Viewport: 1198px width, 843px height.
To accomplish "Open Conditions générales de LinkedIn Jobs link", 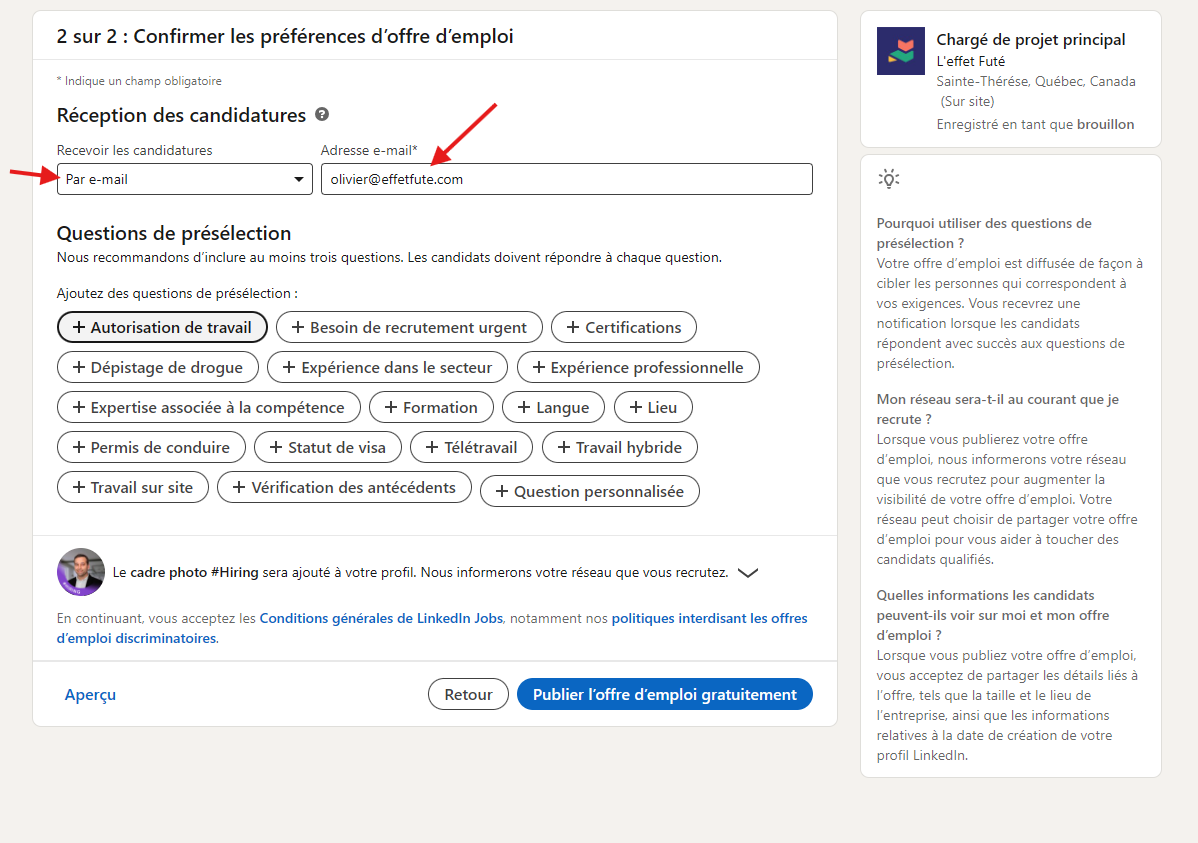I will pyautogui.click(x=381, y=618).
